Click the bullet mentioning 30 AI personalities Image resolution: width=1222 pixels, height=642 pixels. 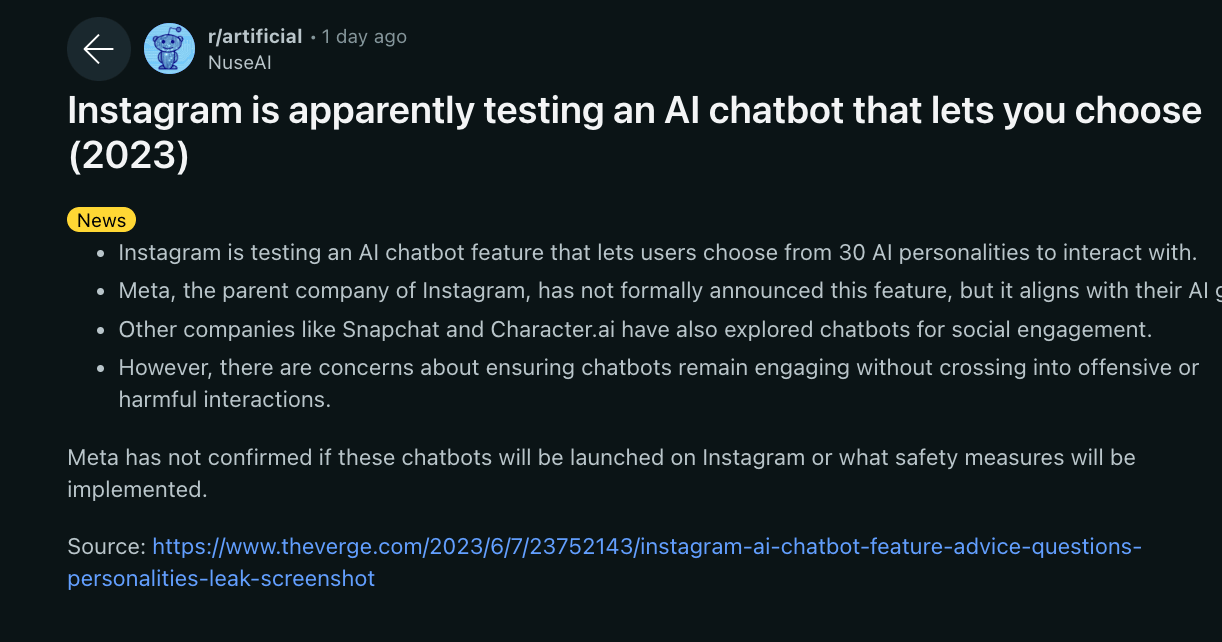657,252
